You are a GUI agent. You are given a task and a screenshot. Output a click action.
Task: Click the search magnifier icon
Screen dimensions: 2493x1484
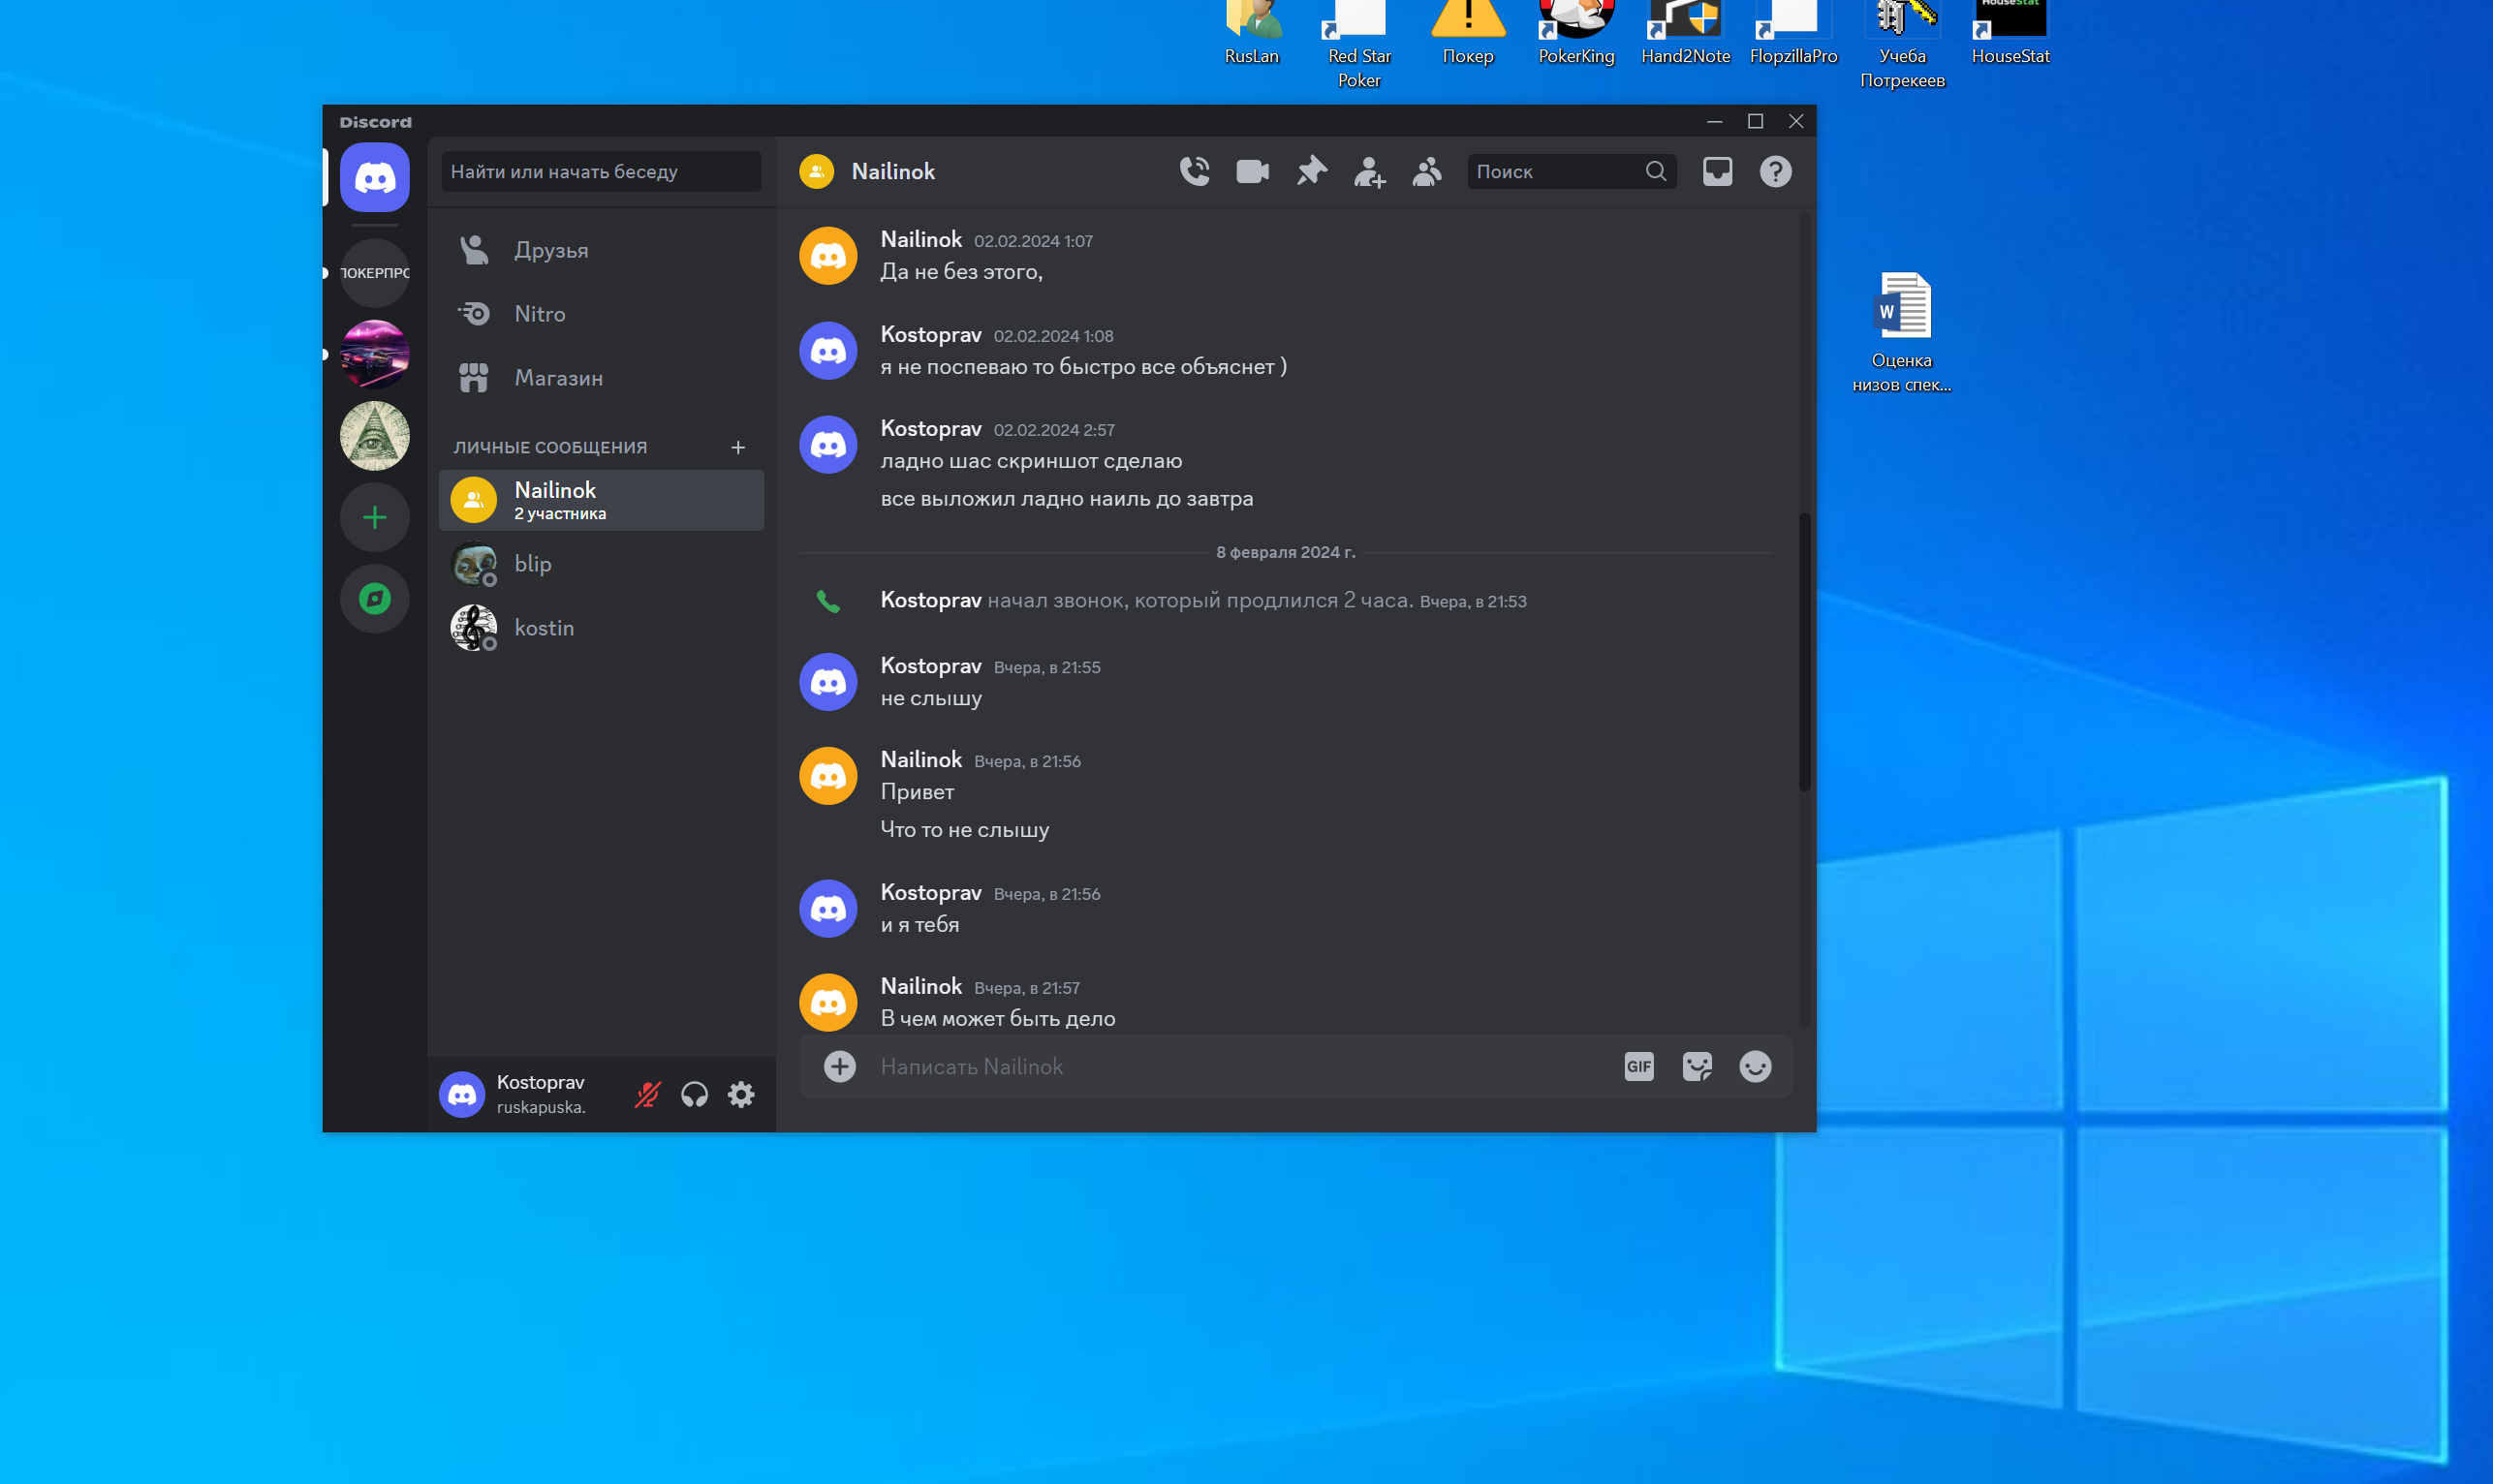tap(1656, 172)
